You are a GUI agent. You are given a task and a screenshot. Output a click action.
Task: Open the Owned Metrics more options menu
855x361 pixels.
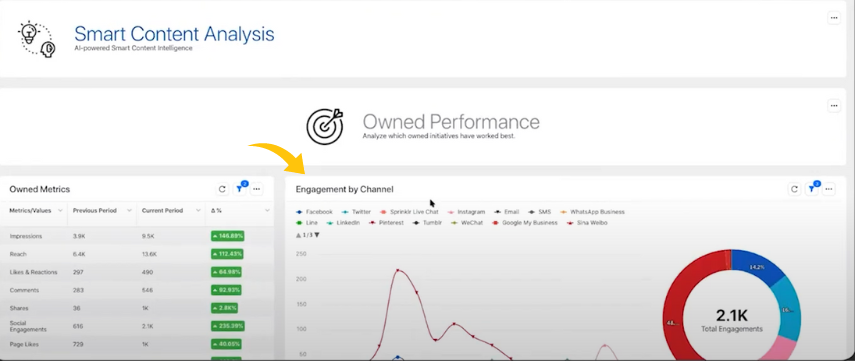256,189
